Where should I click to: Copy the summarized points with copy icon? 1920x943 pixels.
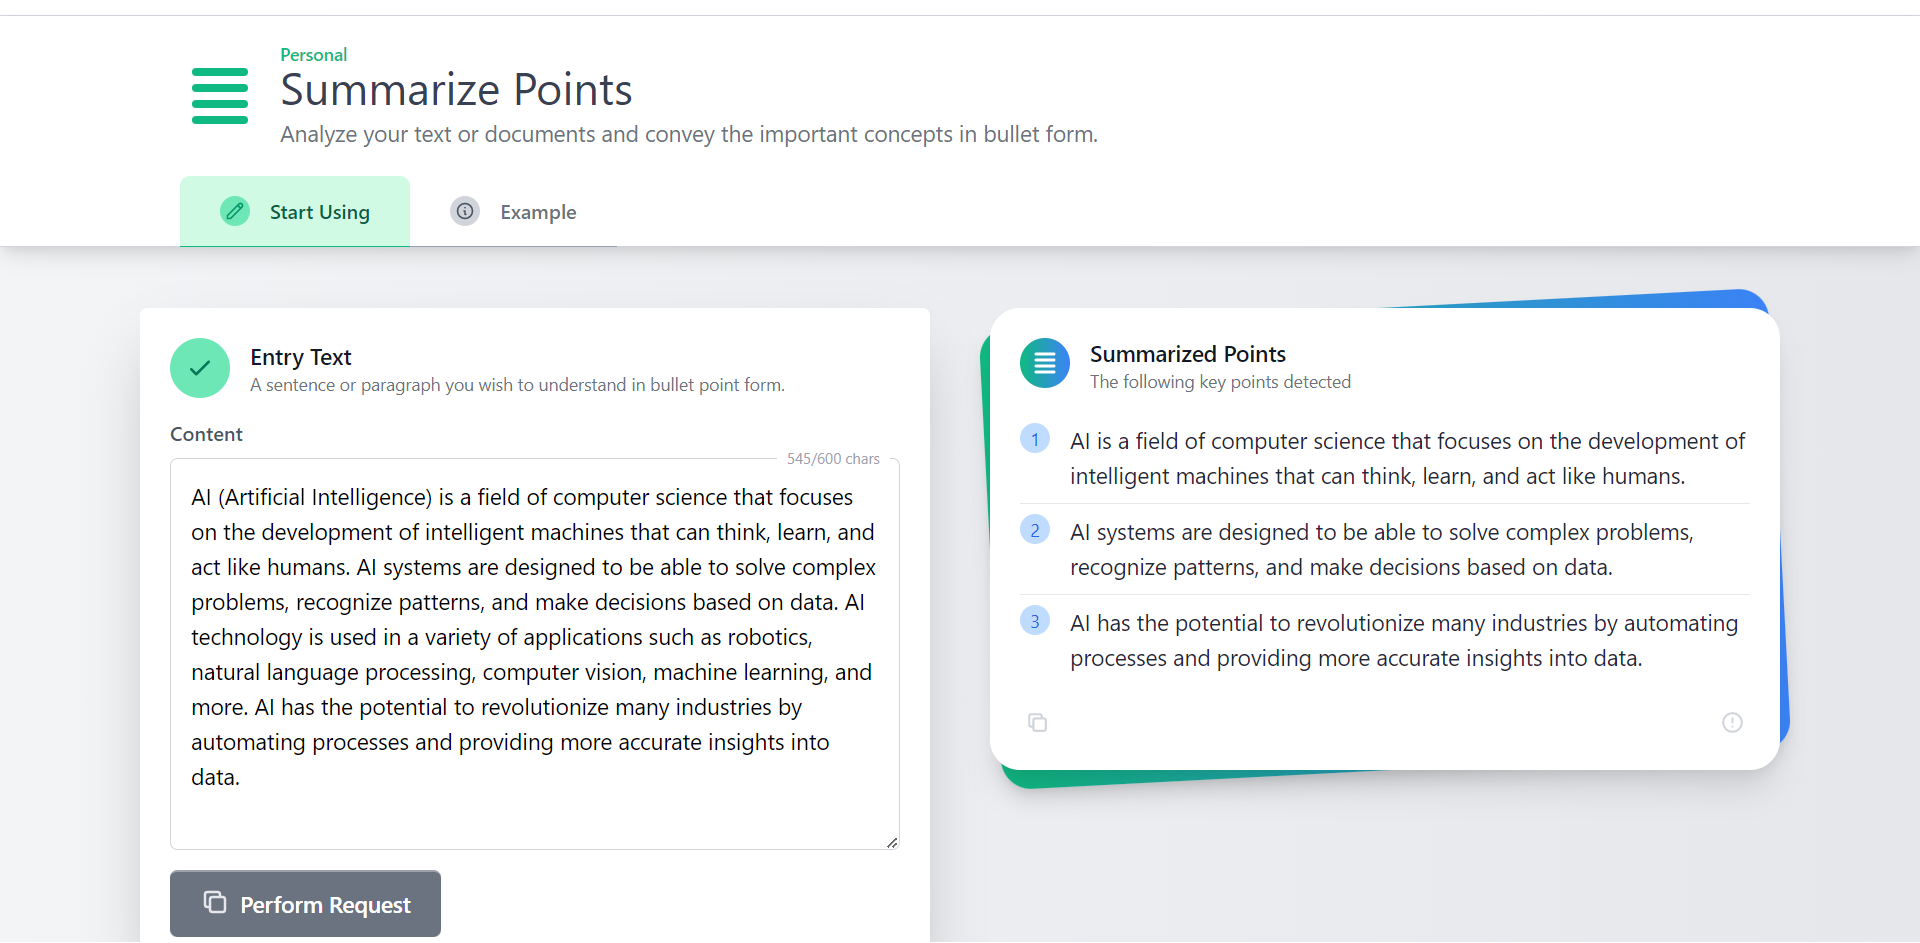click(1037, 722)
